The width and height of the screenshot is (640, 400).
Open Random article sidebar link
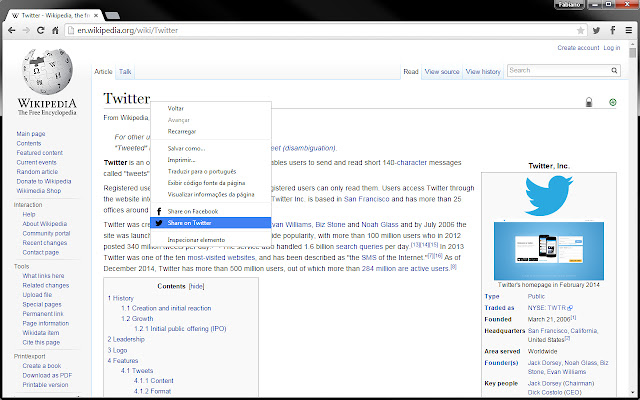pos(37,172)
